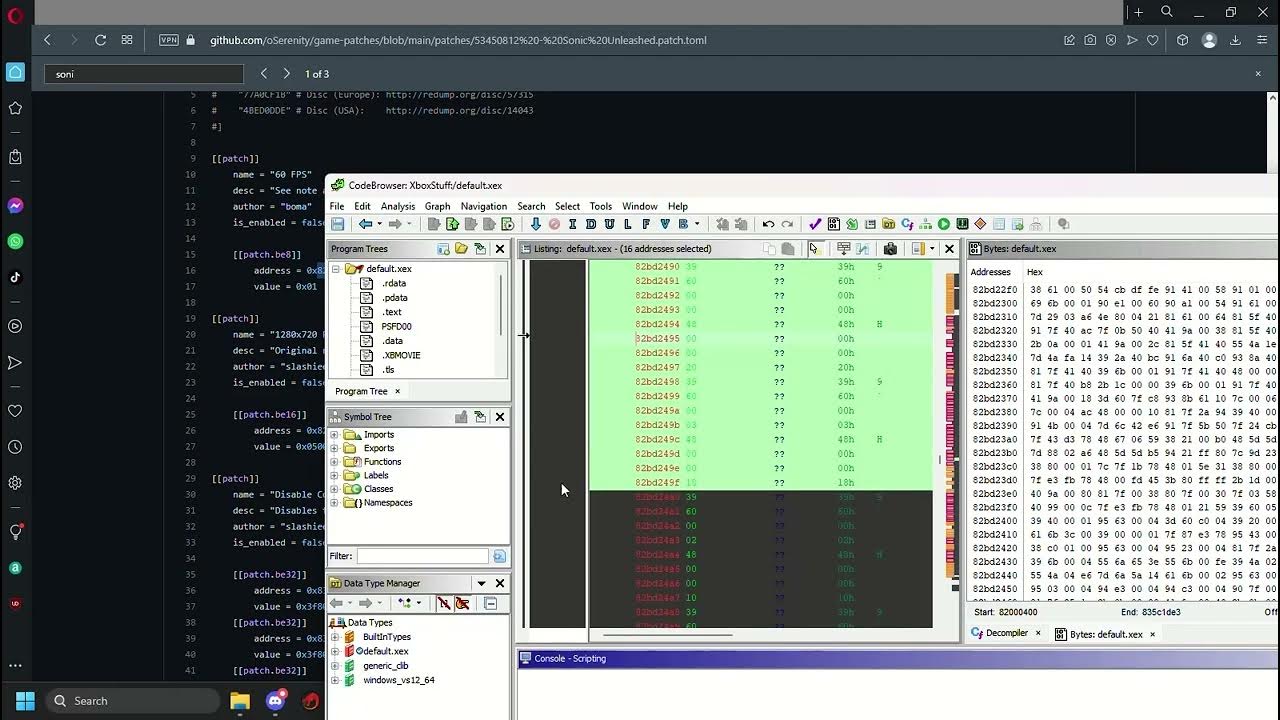Click the 'D' next-data navigation icon

click(590, 225)
